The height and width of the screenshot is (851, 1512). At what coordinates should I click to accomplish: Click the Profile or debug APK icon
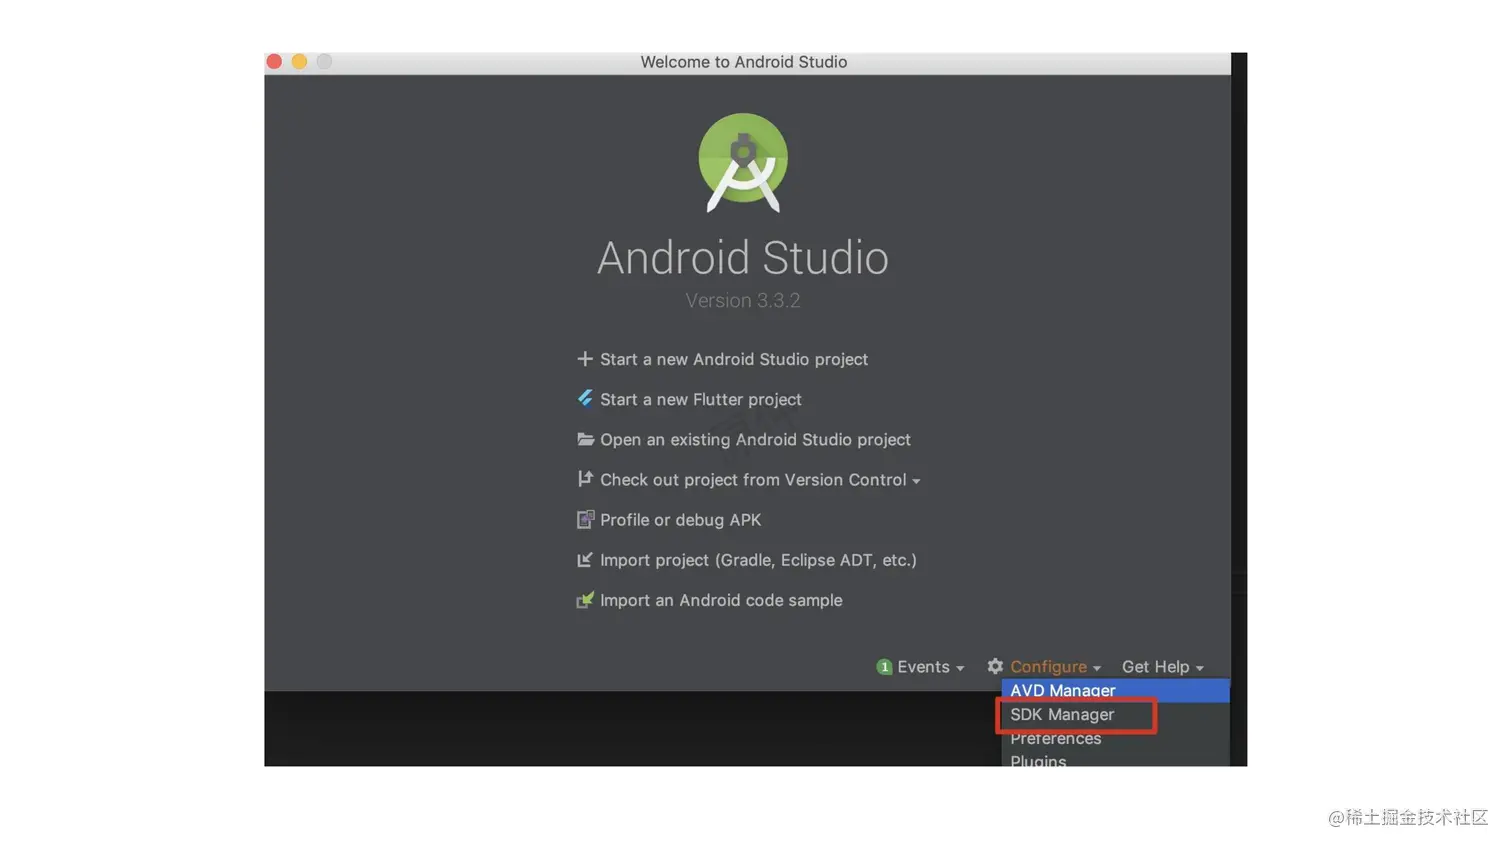tap(585, 519)
